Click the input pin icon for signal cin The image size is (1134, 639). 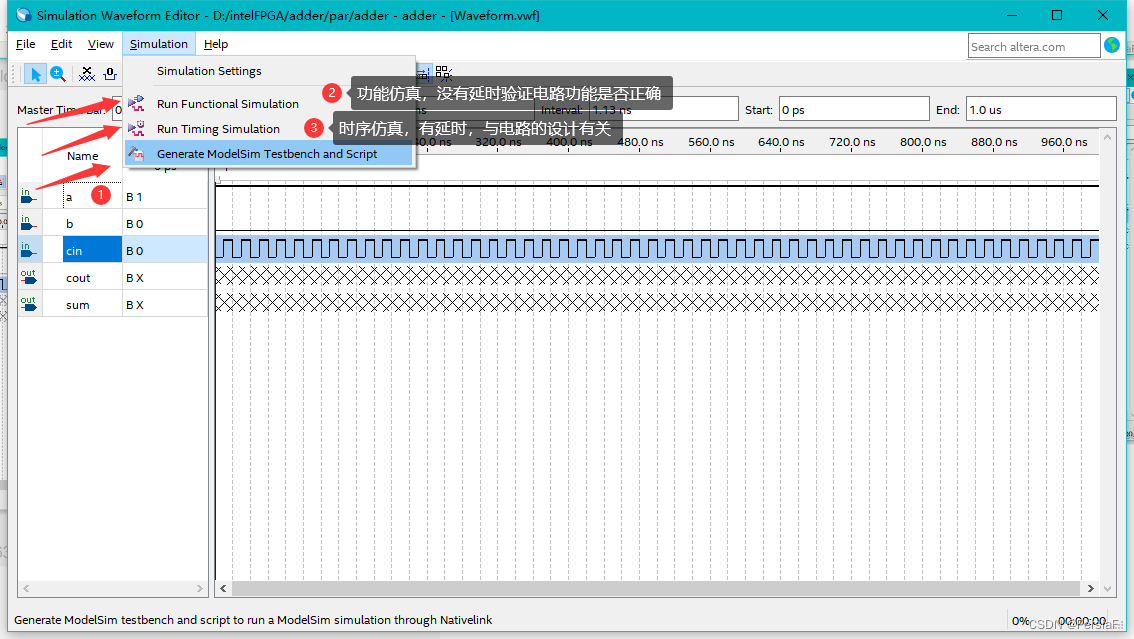pos(27,250)
